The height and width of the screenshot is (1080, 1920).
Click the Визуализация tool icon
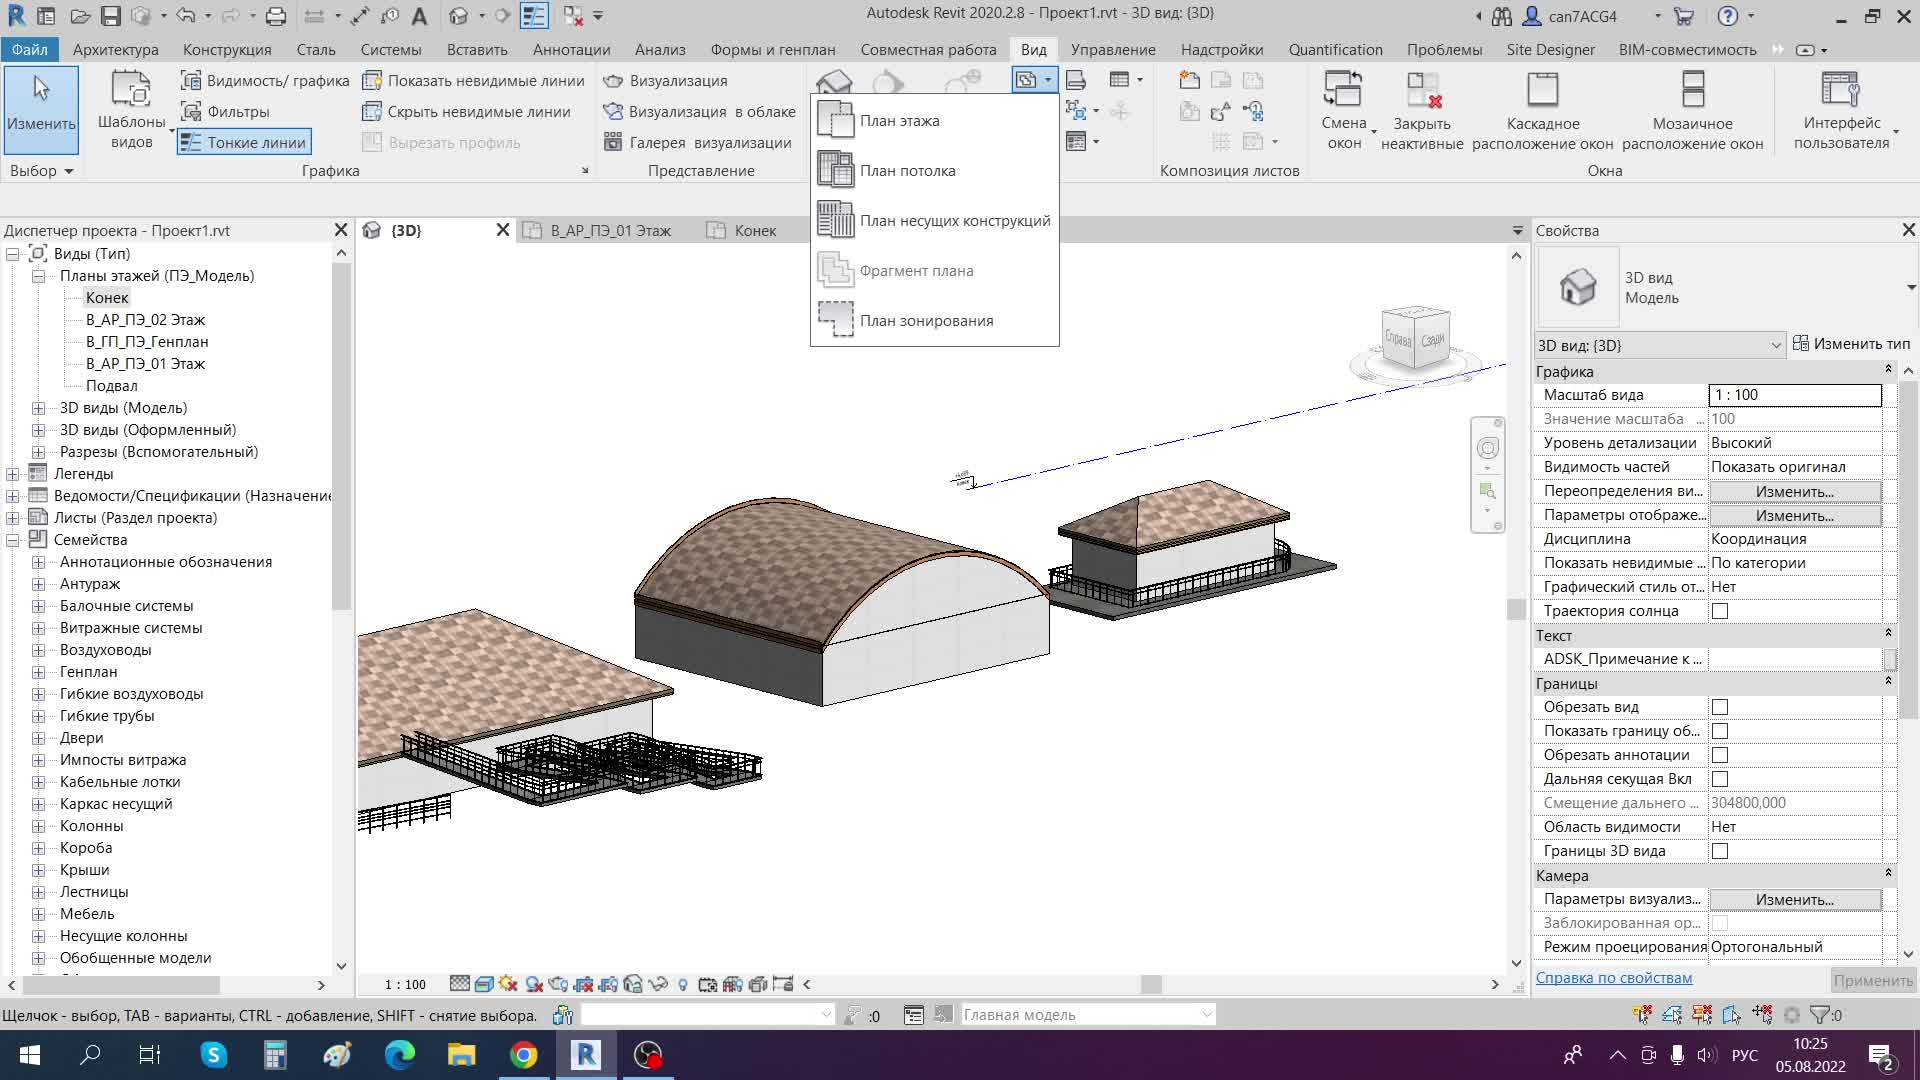click(x=615, y=79)
